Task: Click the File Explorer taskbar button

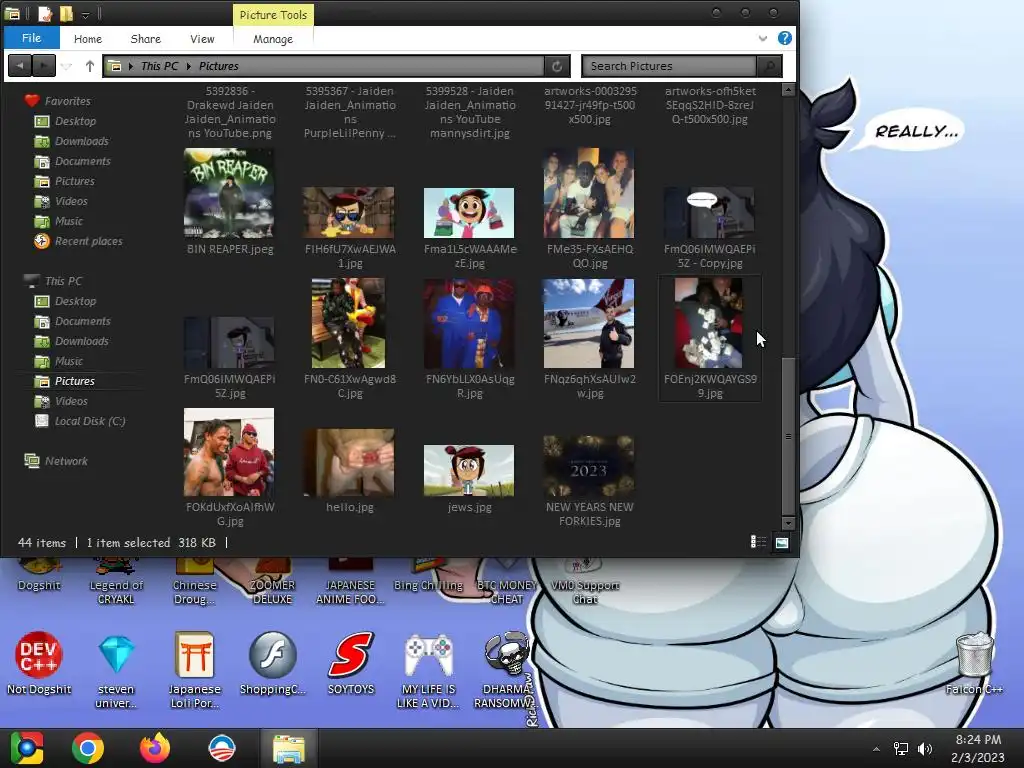Action: (x=289, y=748)
